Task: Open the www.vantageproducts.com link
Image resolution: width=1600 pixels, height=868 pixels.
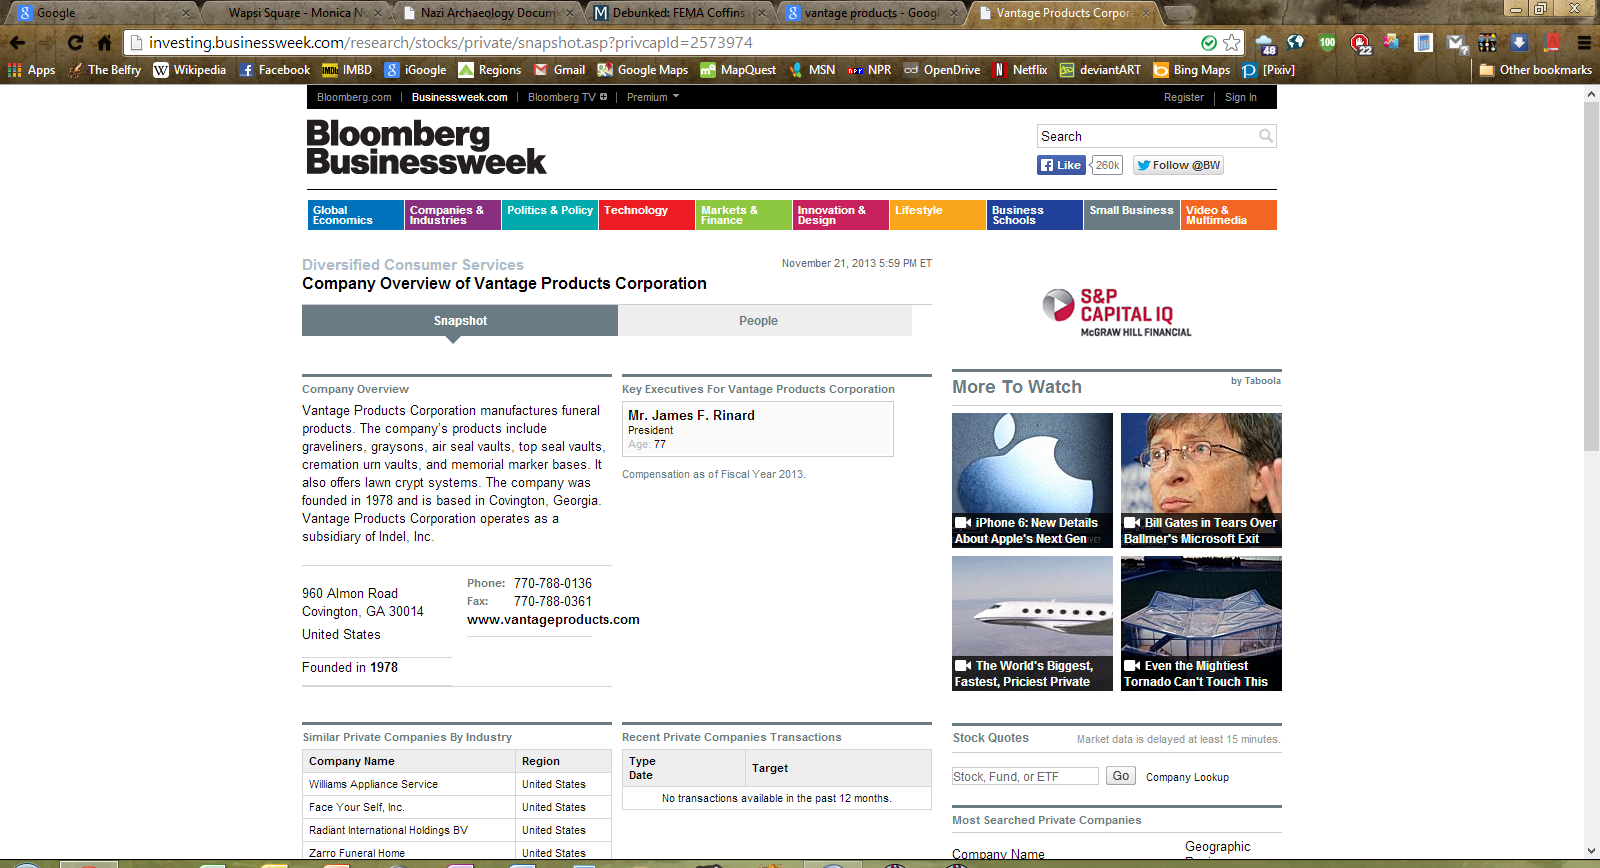Action: 553,620
